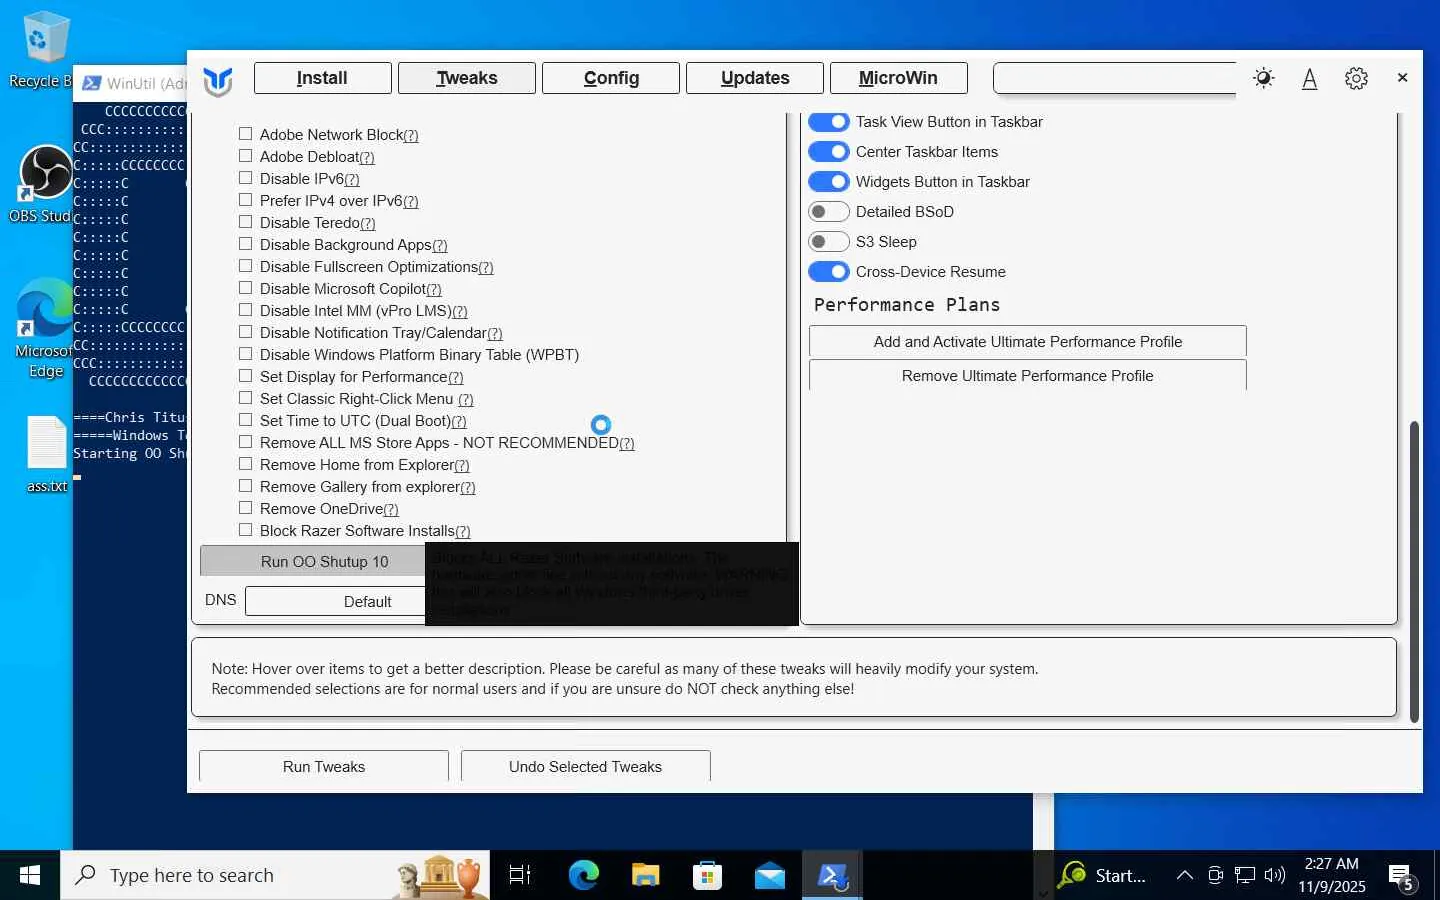
Task: Switch to the Tweaks tab
Action: (x=466, y=78)
